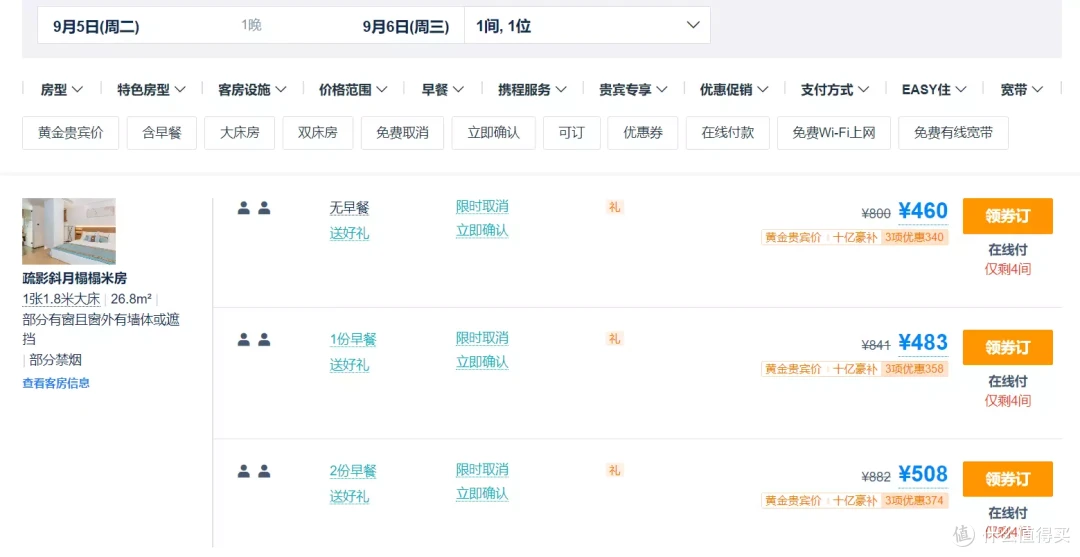Click the 礼 gift badge in the ¥460 row
Viewport: 1080px width, 557px height.
coord(614,207)
